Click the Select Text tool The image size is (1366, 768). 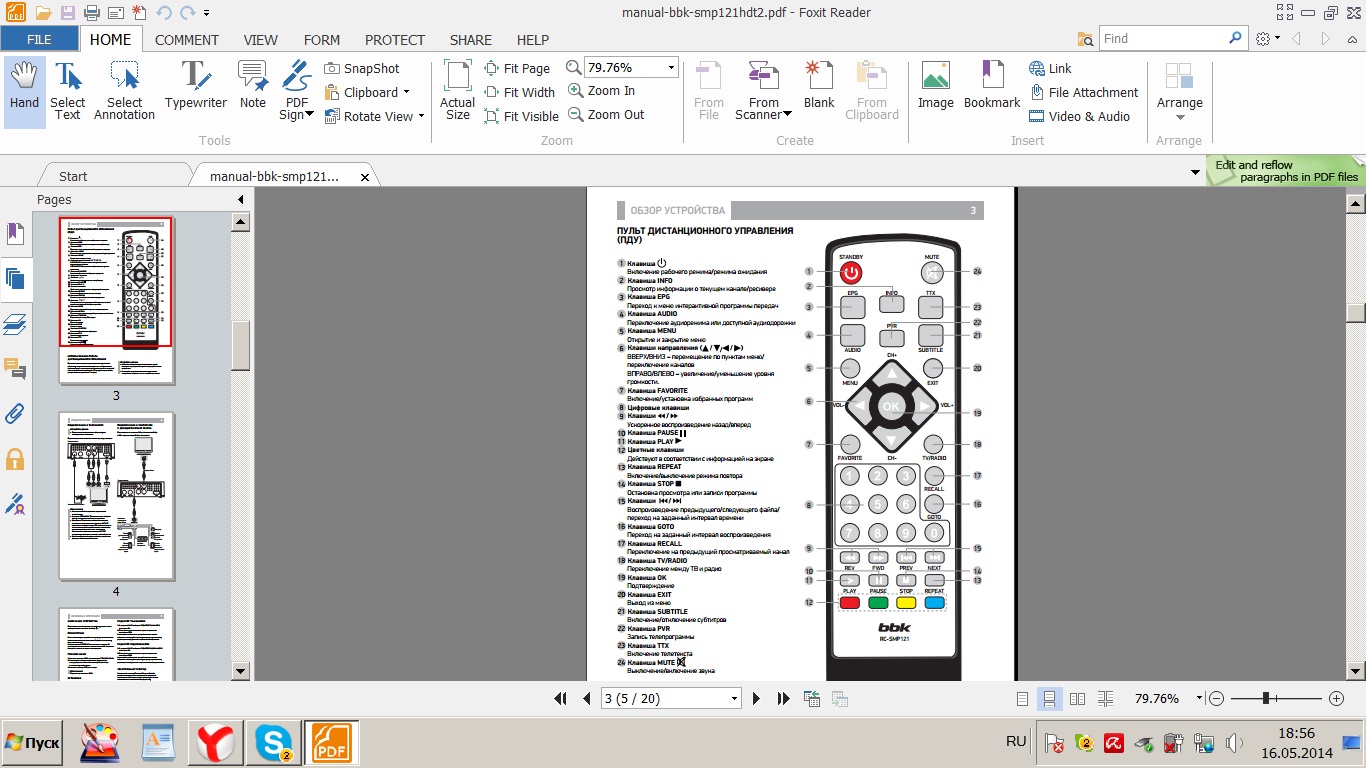tap(68, 88)
